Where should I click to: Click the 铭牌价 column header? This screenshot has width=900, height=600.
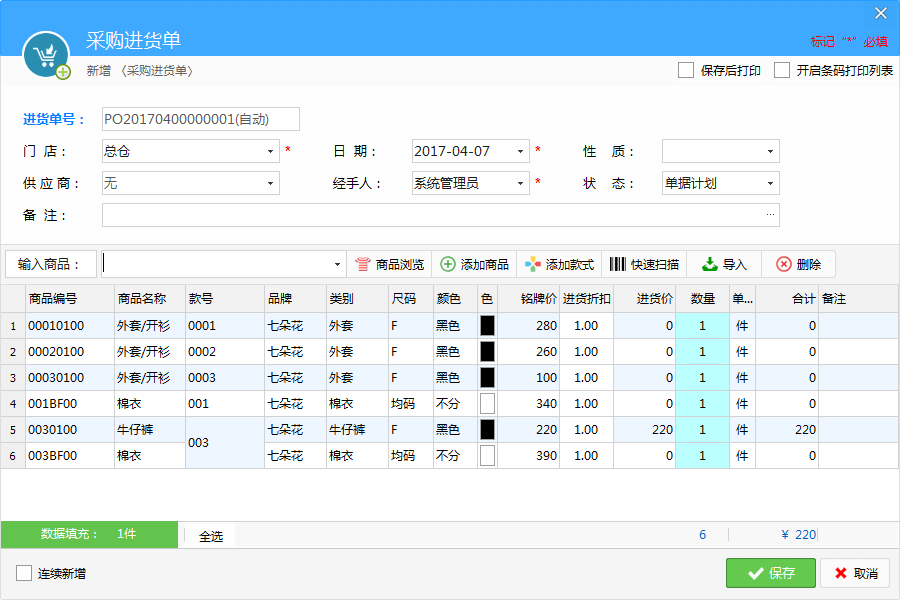click(x=529, y=299)
